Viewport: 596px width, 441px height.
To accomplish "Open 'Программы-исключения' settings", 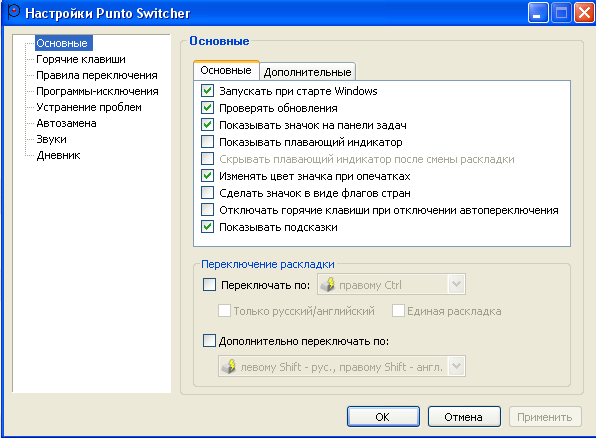I will (x=97, y=91).
